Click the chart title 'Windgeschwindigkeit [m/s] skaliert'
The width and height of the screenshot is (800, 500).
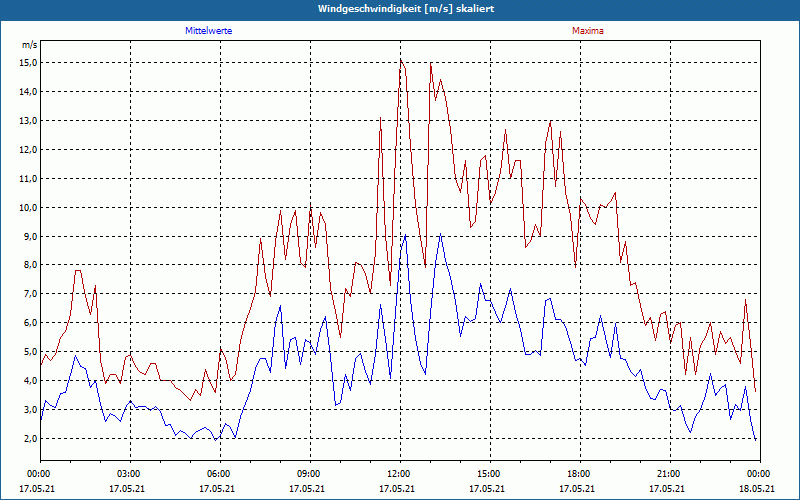[406, 9]
